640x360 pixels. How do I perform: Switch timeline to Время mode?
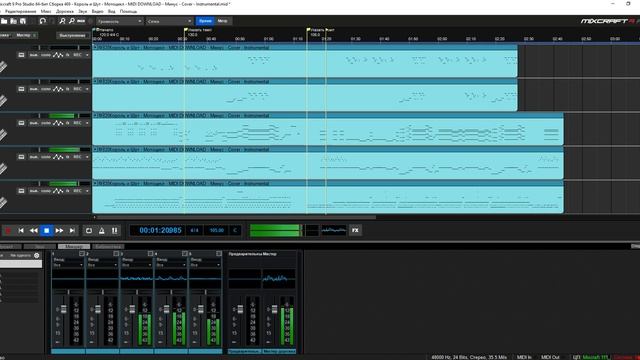[x=205, y=21]
